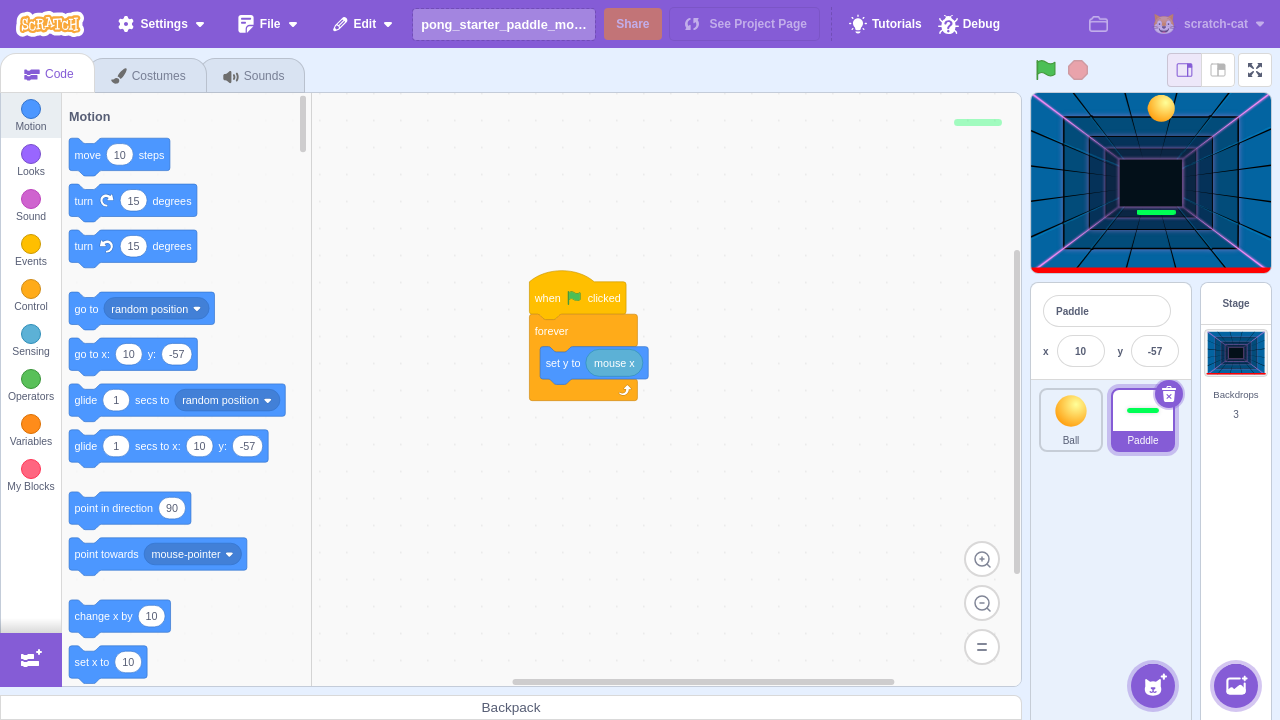Select the Motion block category
The height and width of the screenshot is (720, 1280).
(x=30, y=115)
